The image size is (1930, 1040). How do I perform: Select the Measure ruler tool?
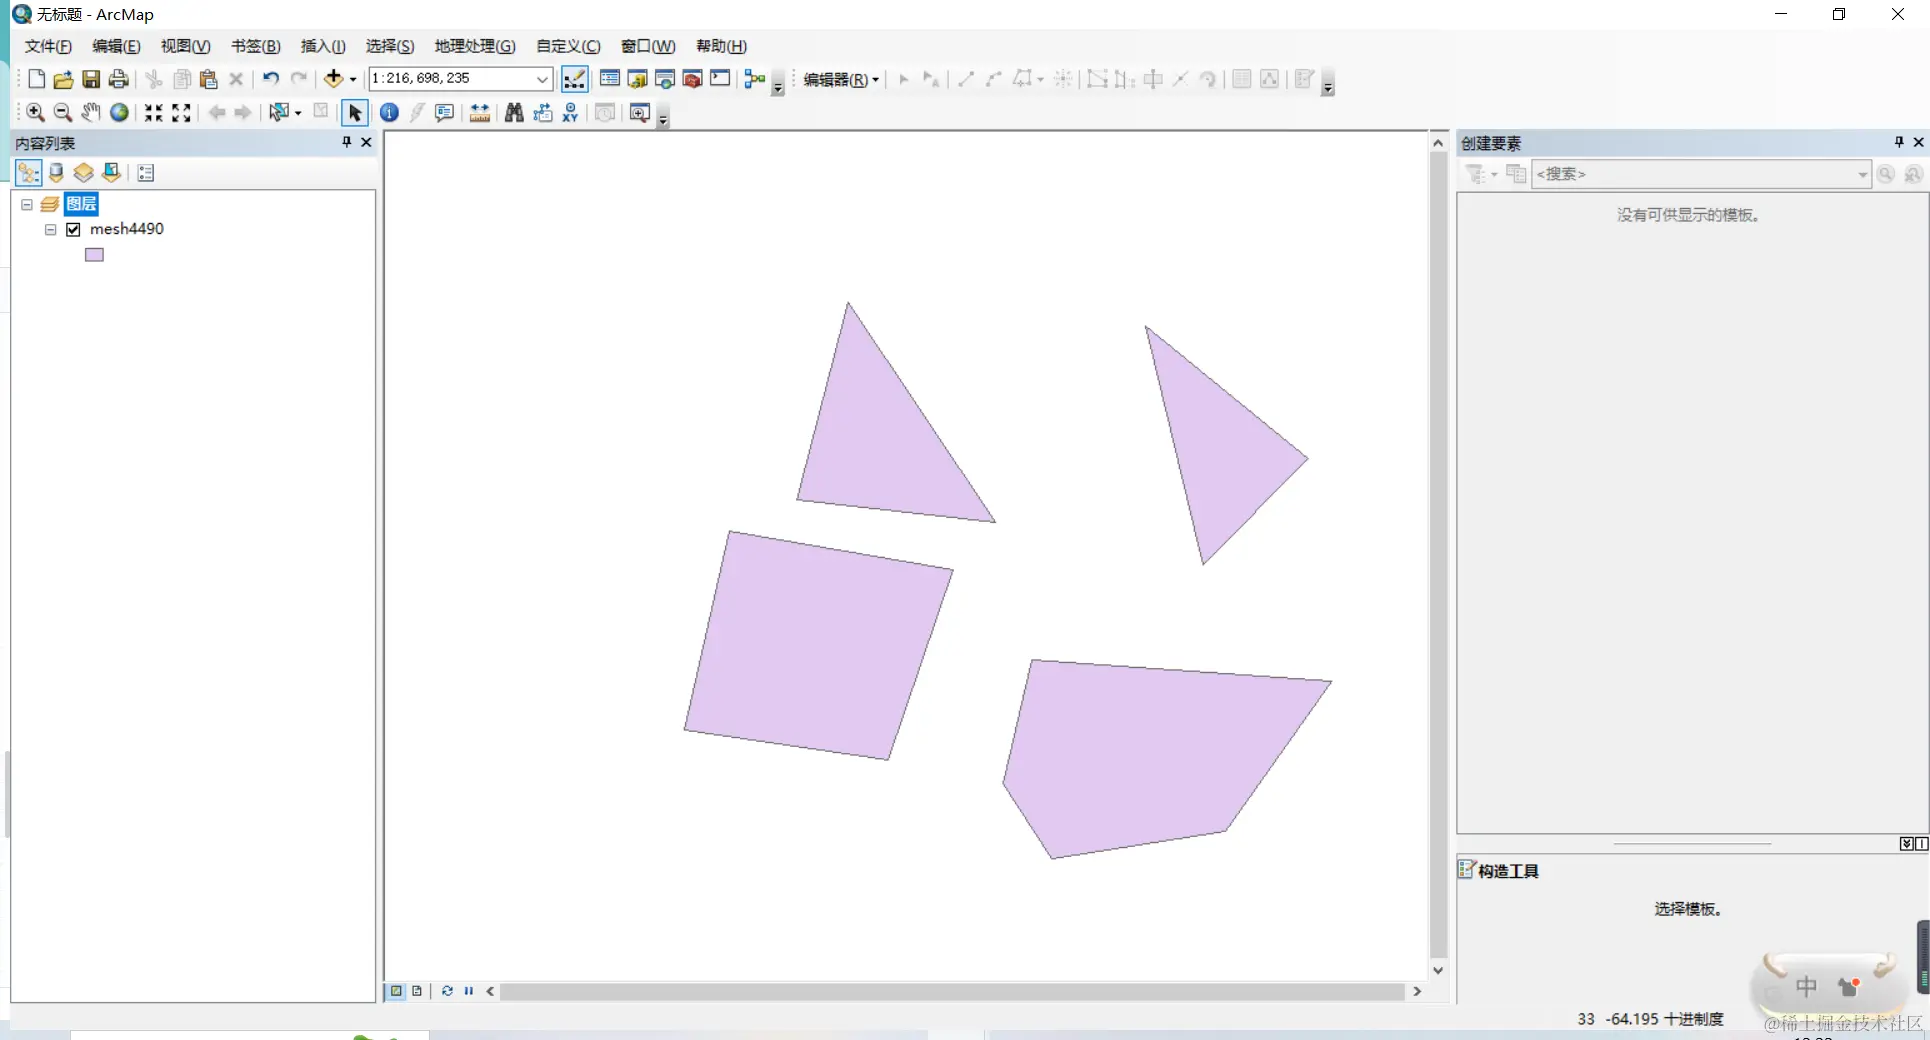pyautogui.click(x=480, y=113)
